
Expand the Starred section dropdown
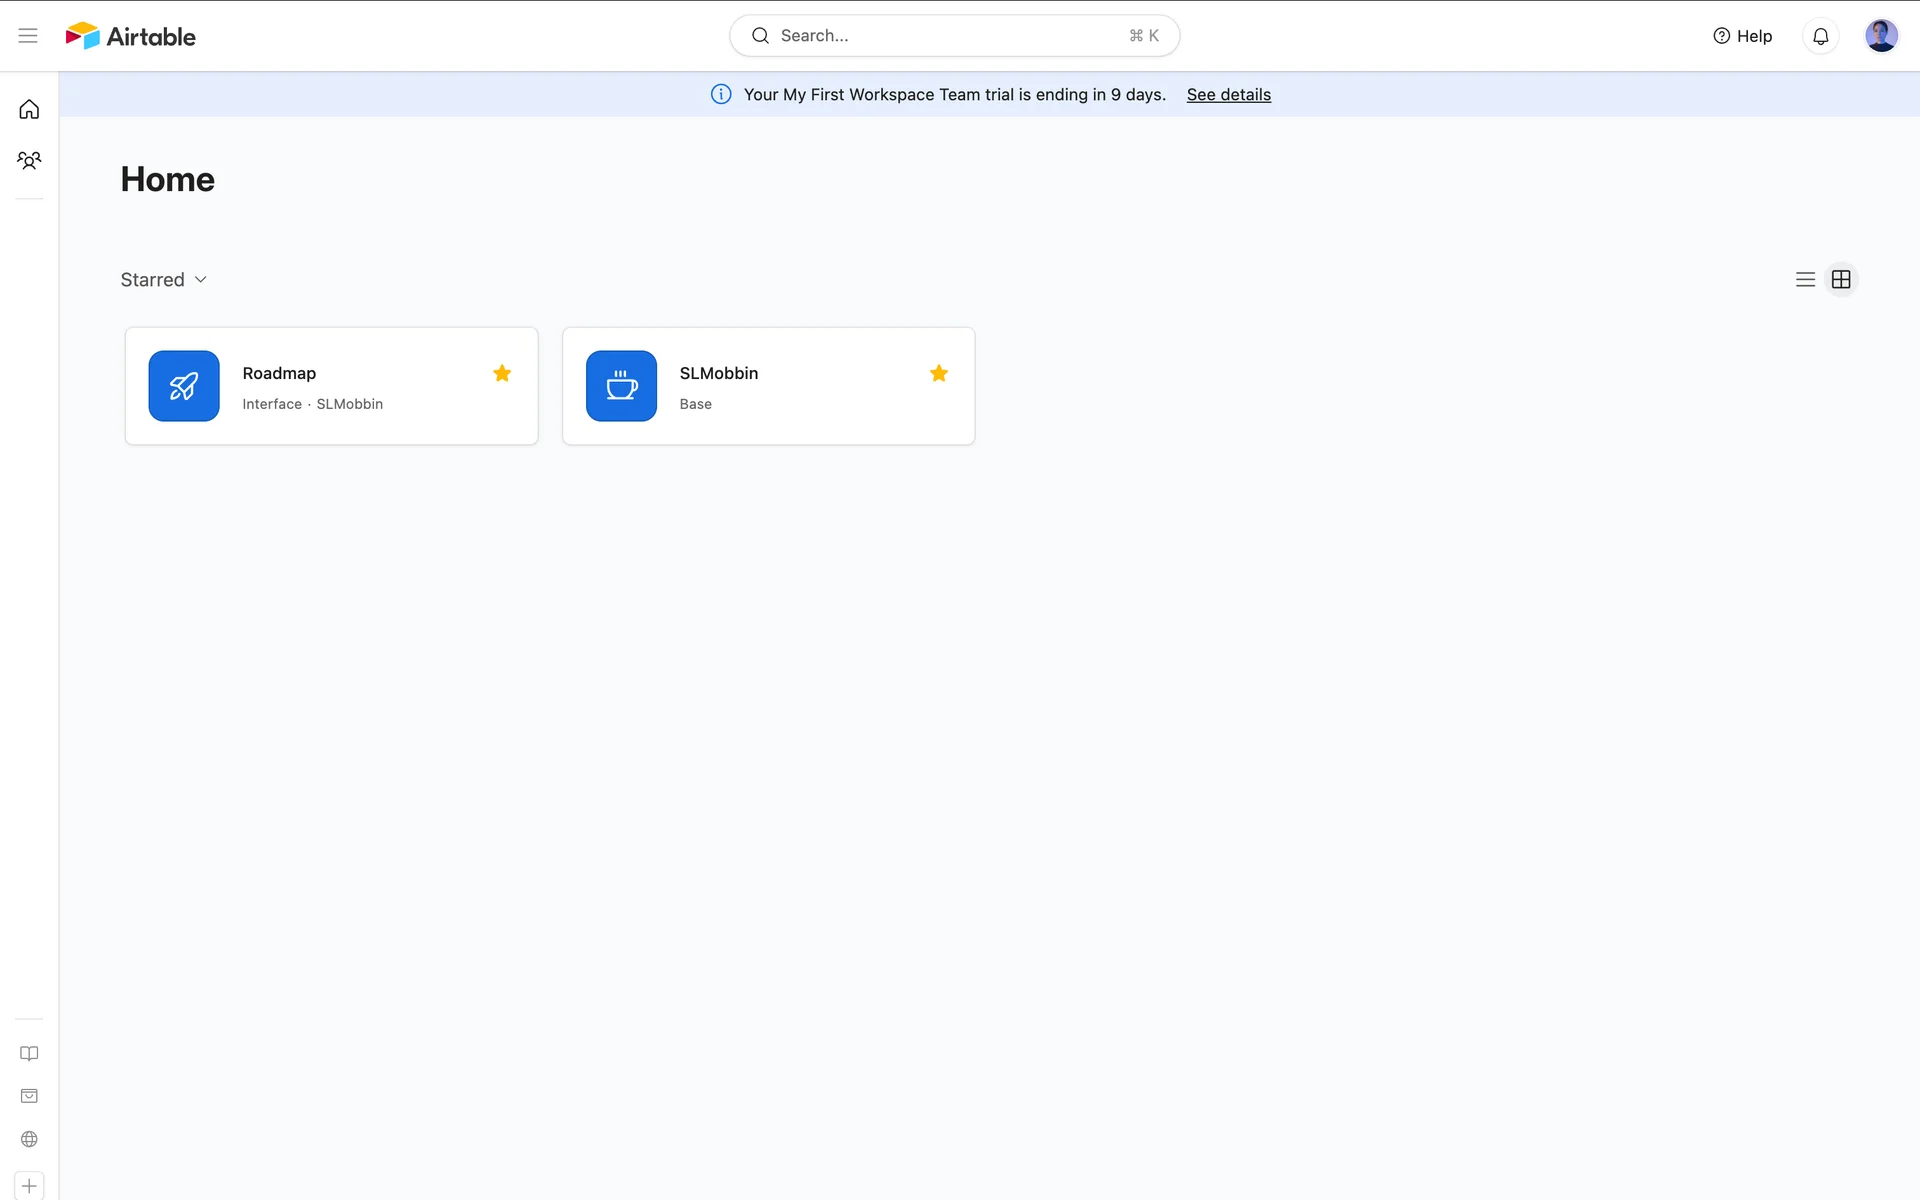click(164, 280)
